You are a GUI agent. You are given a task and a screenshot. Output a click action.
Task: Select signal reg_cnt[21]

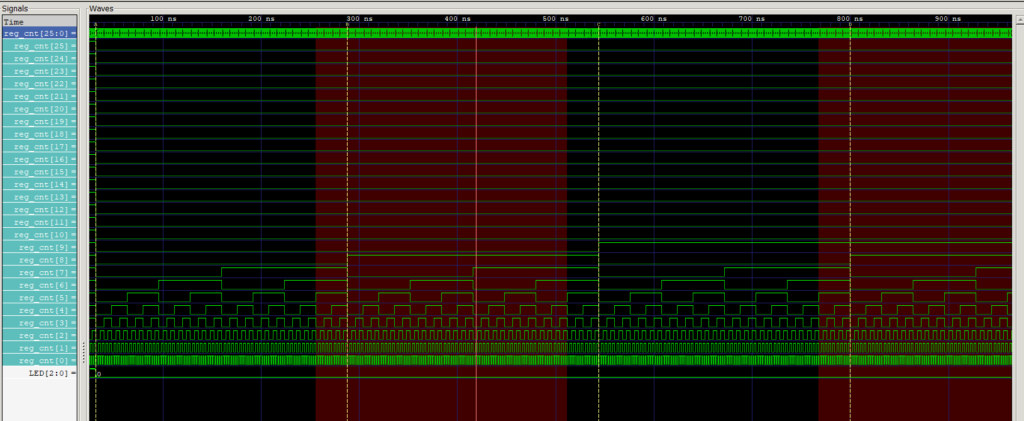[39, 97]
